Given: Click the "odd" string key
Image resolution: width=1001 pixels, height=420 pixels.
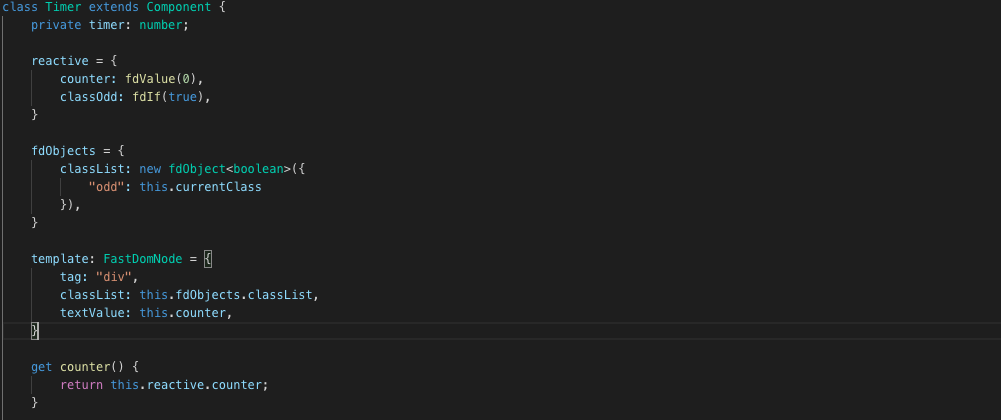Looking at the screenshot, I should tap(110, 187).
